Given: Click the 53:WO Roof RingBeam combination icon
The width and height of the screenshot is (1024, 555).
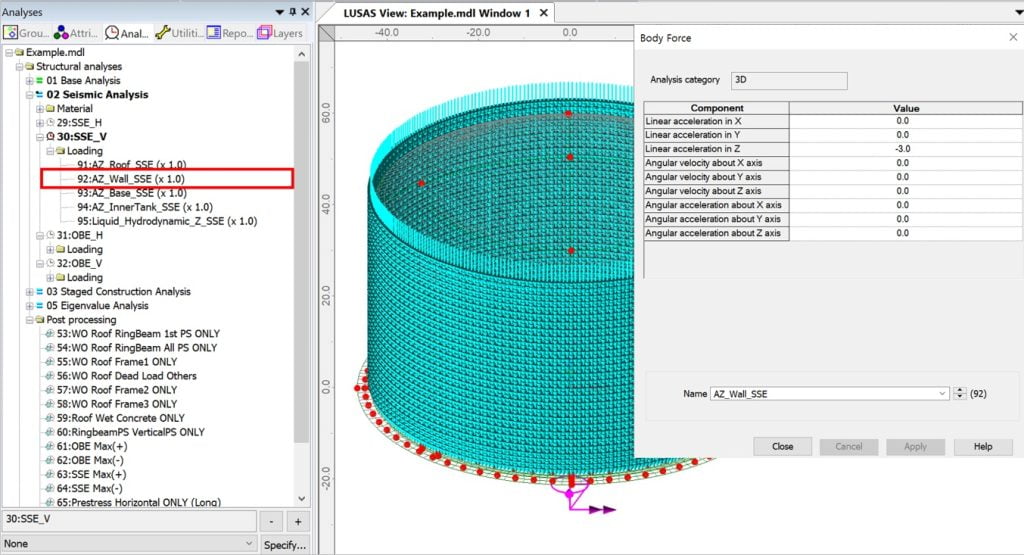Looking at the screenshot, I should (x=50, y=334).
